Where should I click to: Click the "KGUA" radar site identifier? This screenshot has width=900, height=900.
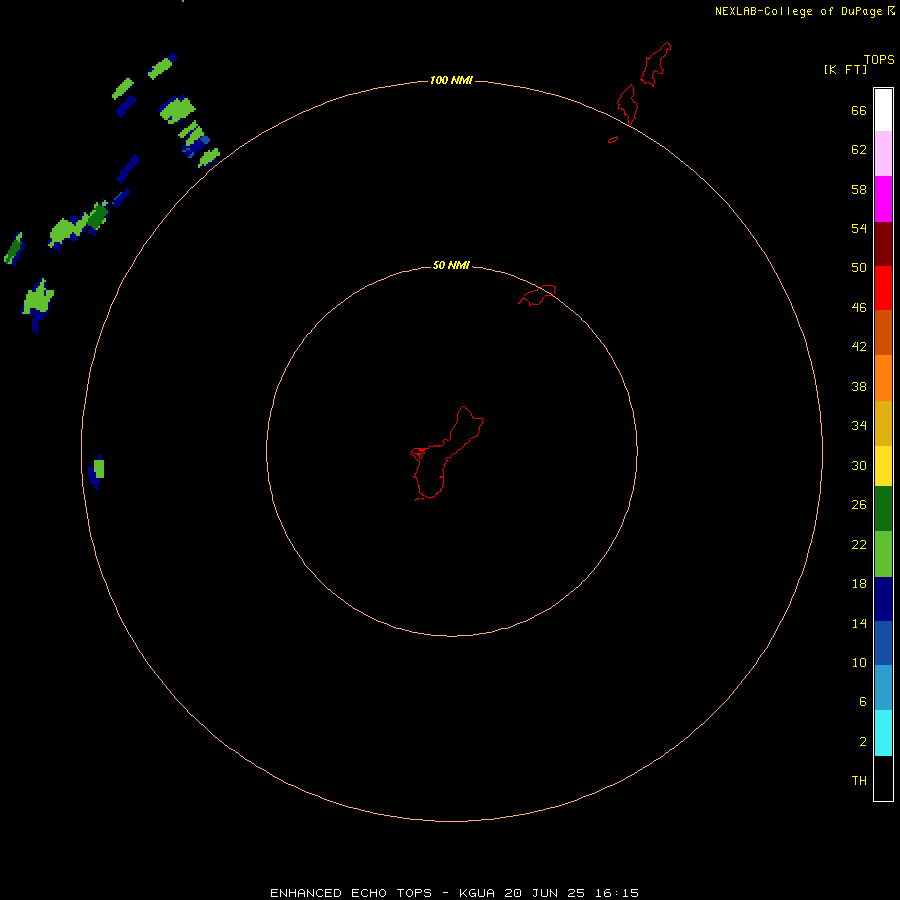pyautogui.click(x=476, y=893)
